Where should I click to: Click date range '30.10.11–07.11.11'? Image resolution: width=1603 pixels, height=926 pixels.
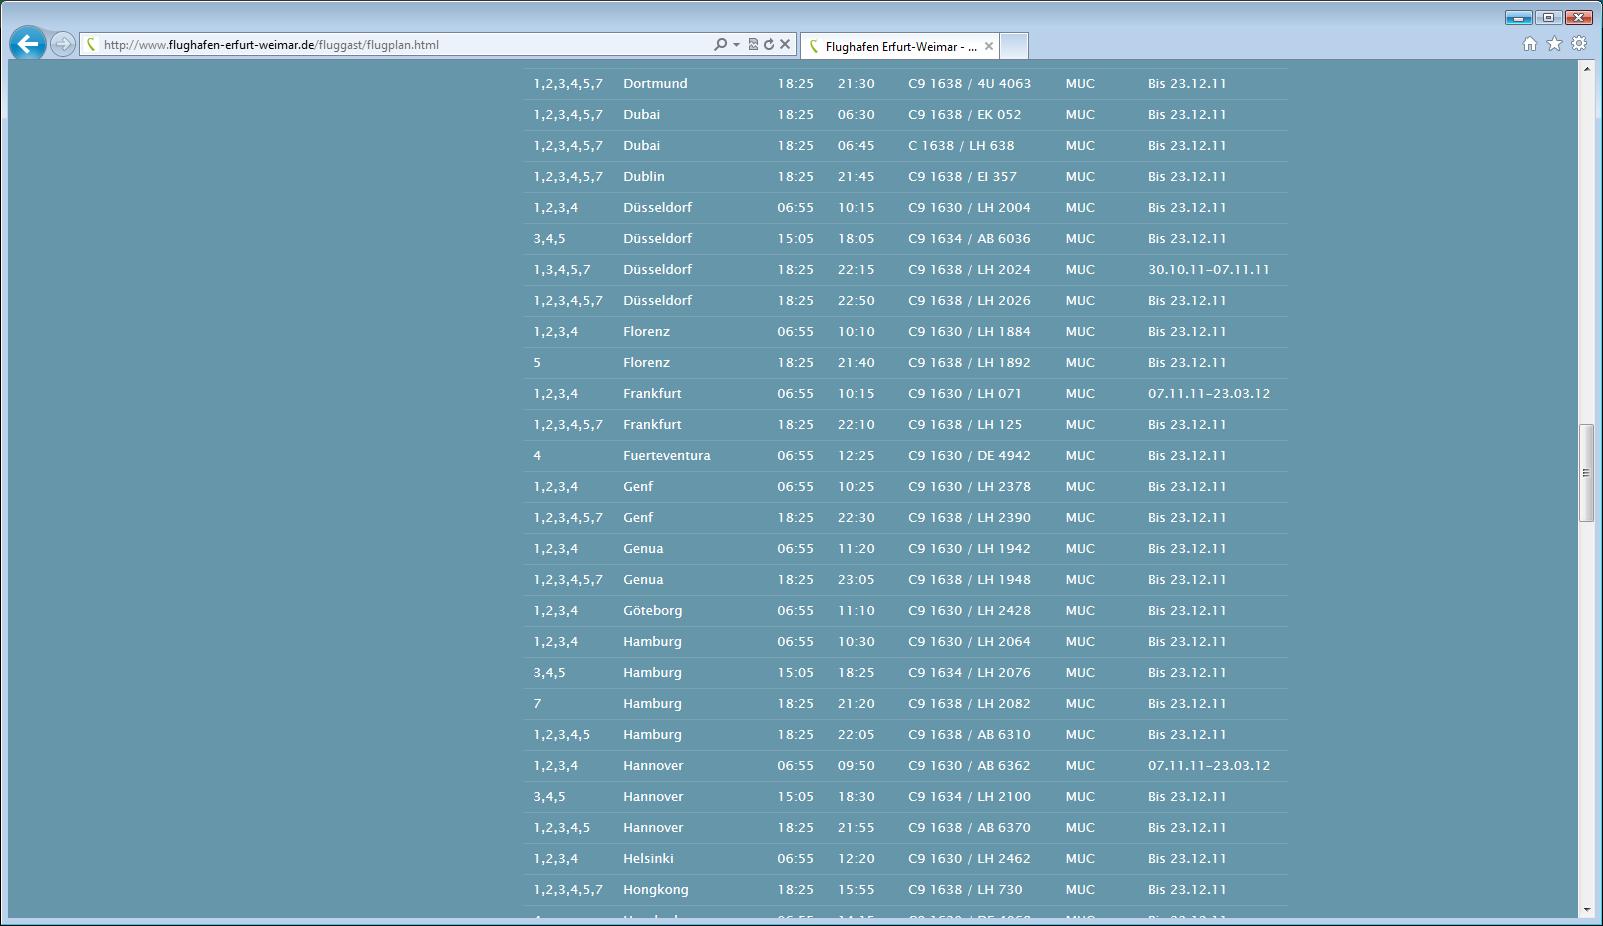tap(1209, 270)
